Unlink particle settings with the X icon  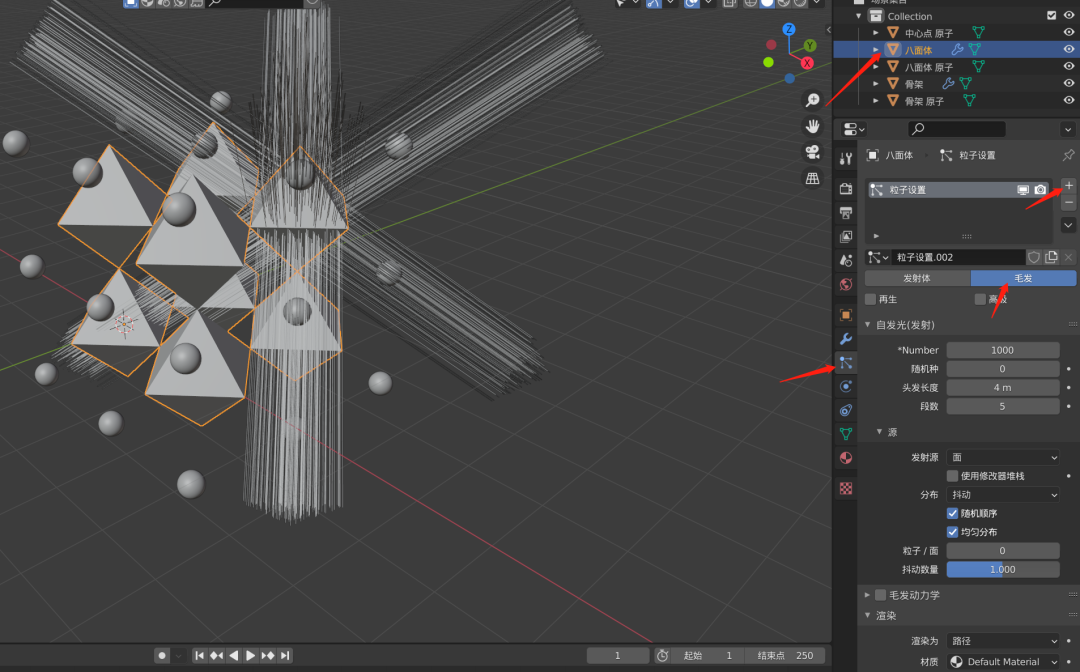pos(1068,257)
